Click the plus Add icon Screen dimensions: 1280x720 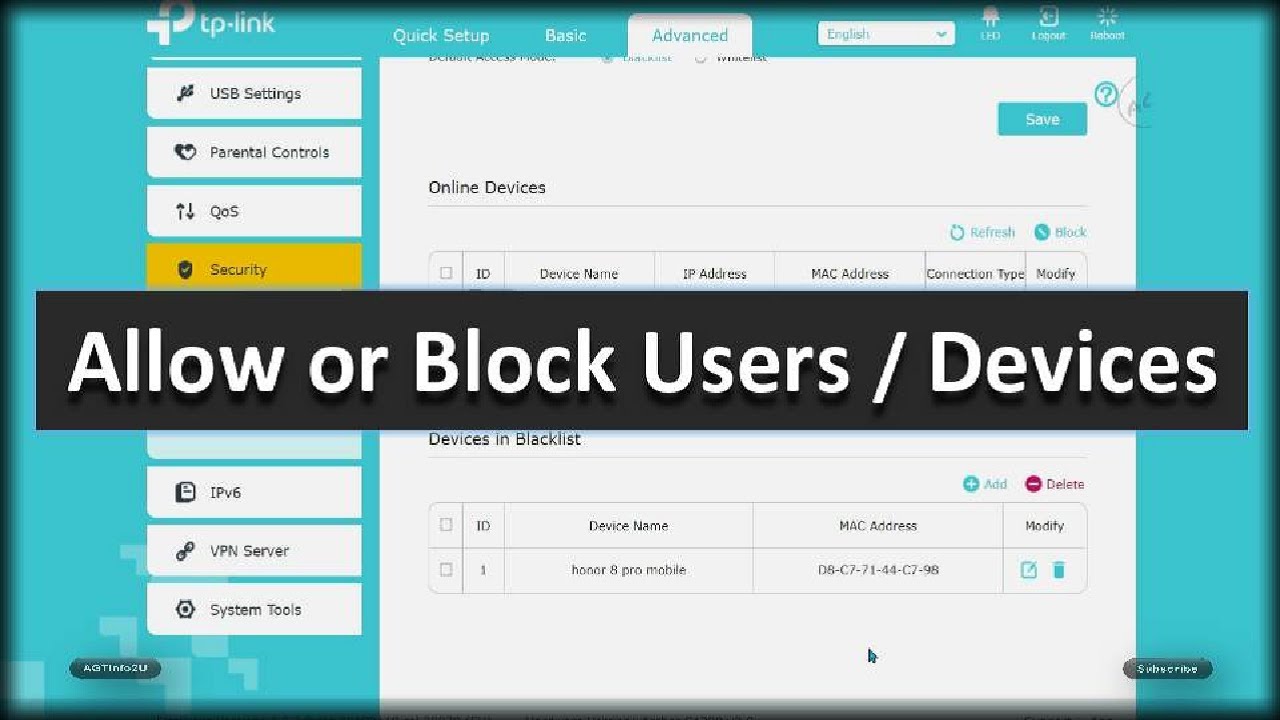click(971, 484)
